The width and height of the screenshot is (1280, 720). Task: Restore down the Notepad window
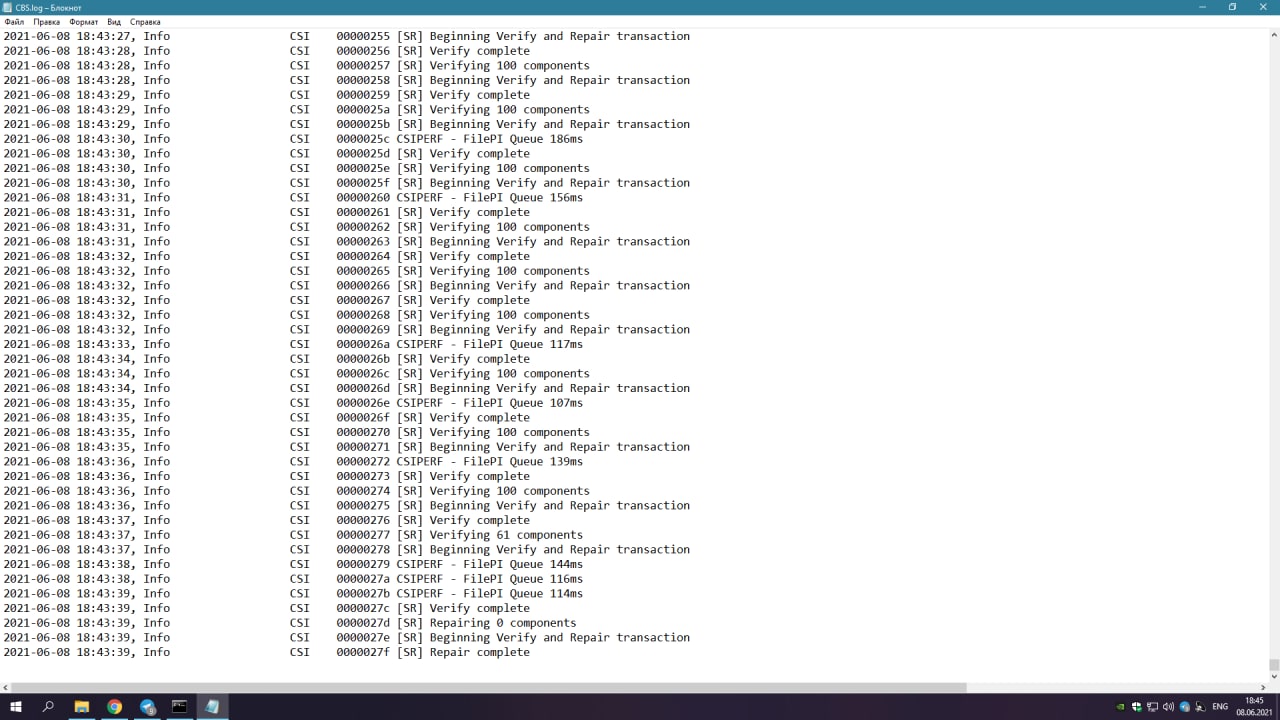(1233, 7)
